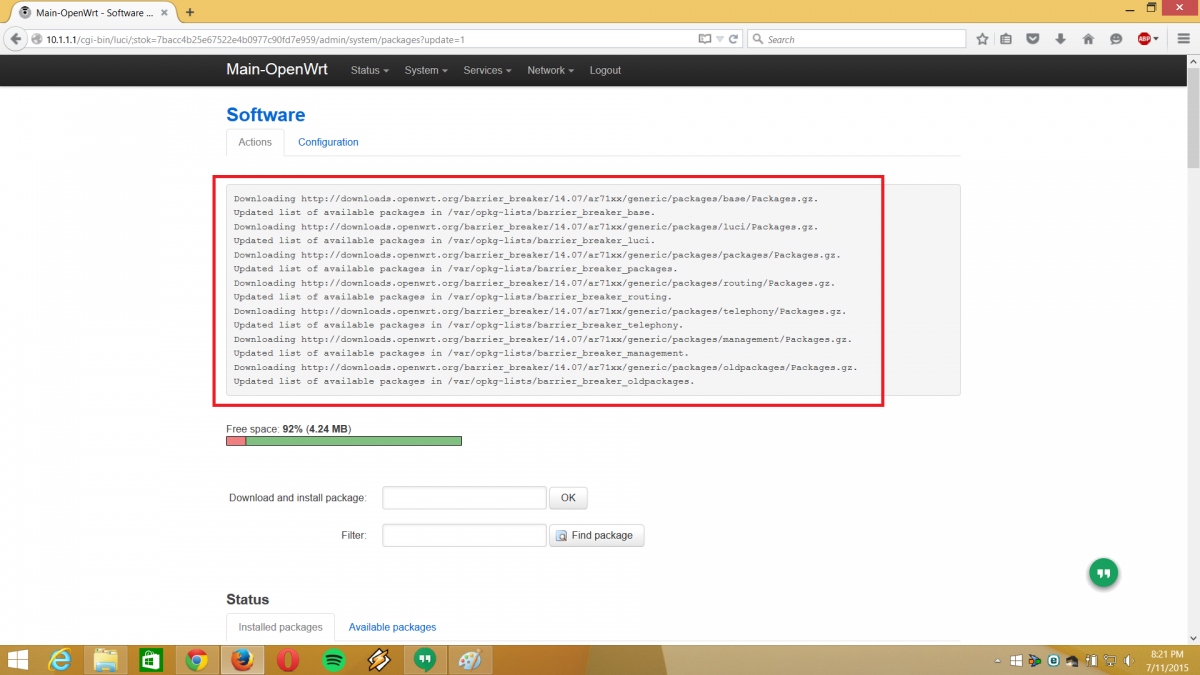Image resolution: width=1200 pixels, height=675 pixels.
Task: Launch Spotify from the taskbar
Action: [334, 660]
